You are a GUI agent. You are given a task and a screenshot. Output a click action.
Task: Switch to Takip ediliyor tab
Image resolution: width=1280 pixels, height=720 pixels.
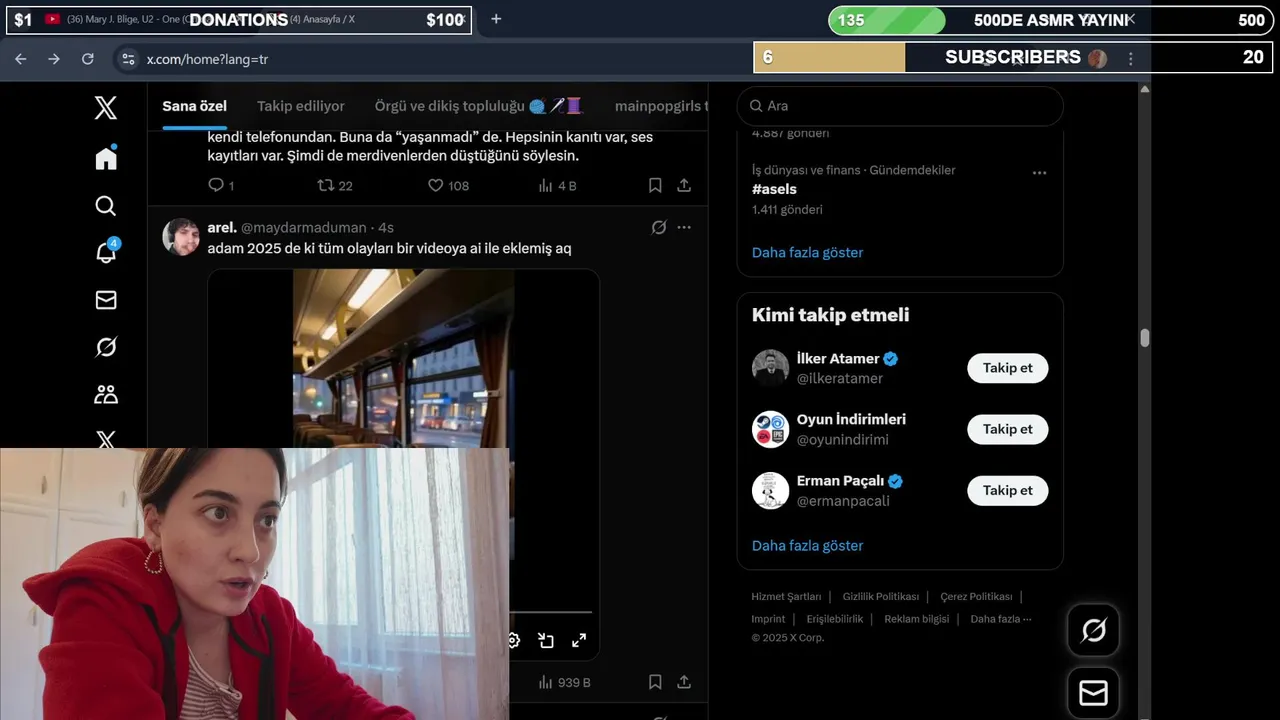tap(301, 106)
